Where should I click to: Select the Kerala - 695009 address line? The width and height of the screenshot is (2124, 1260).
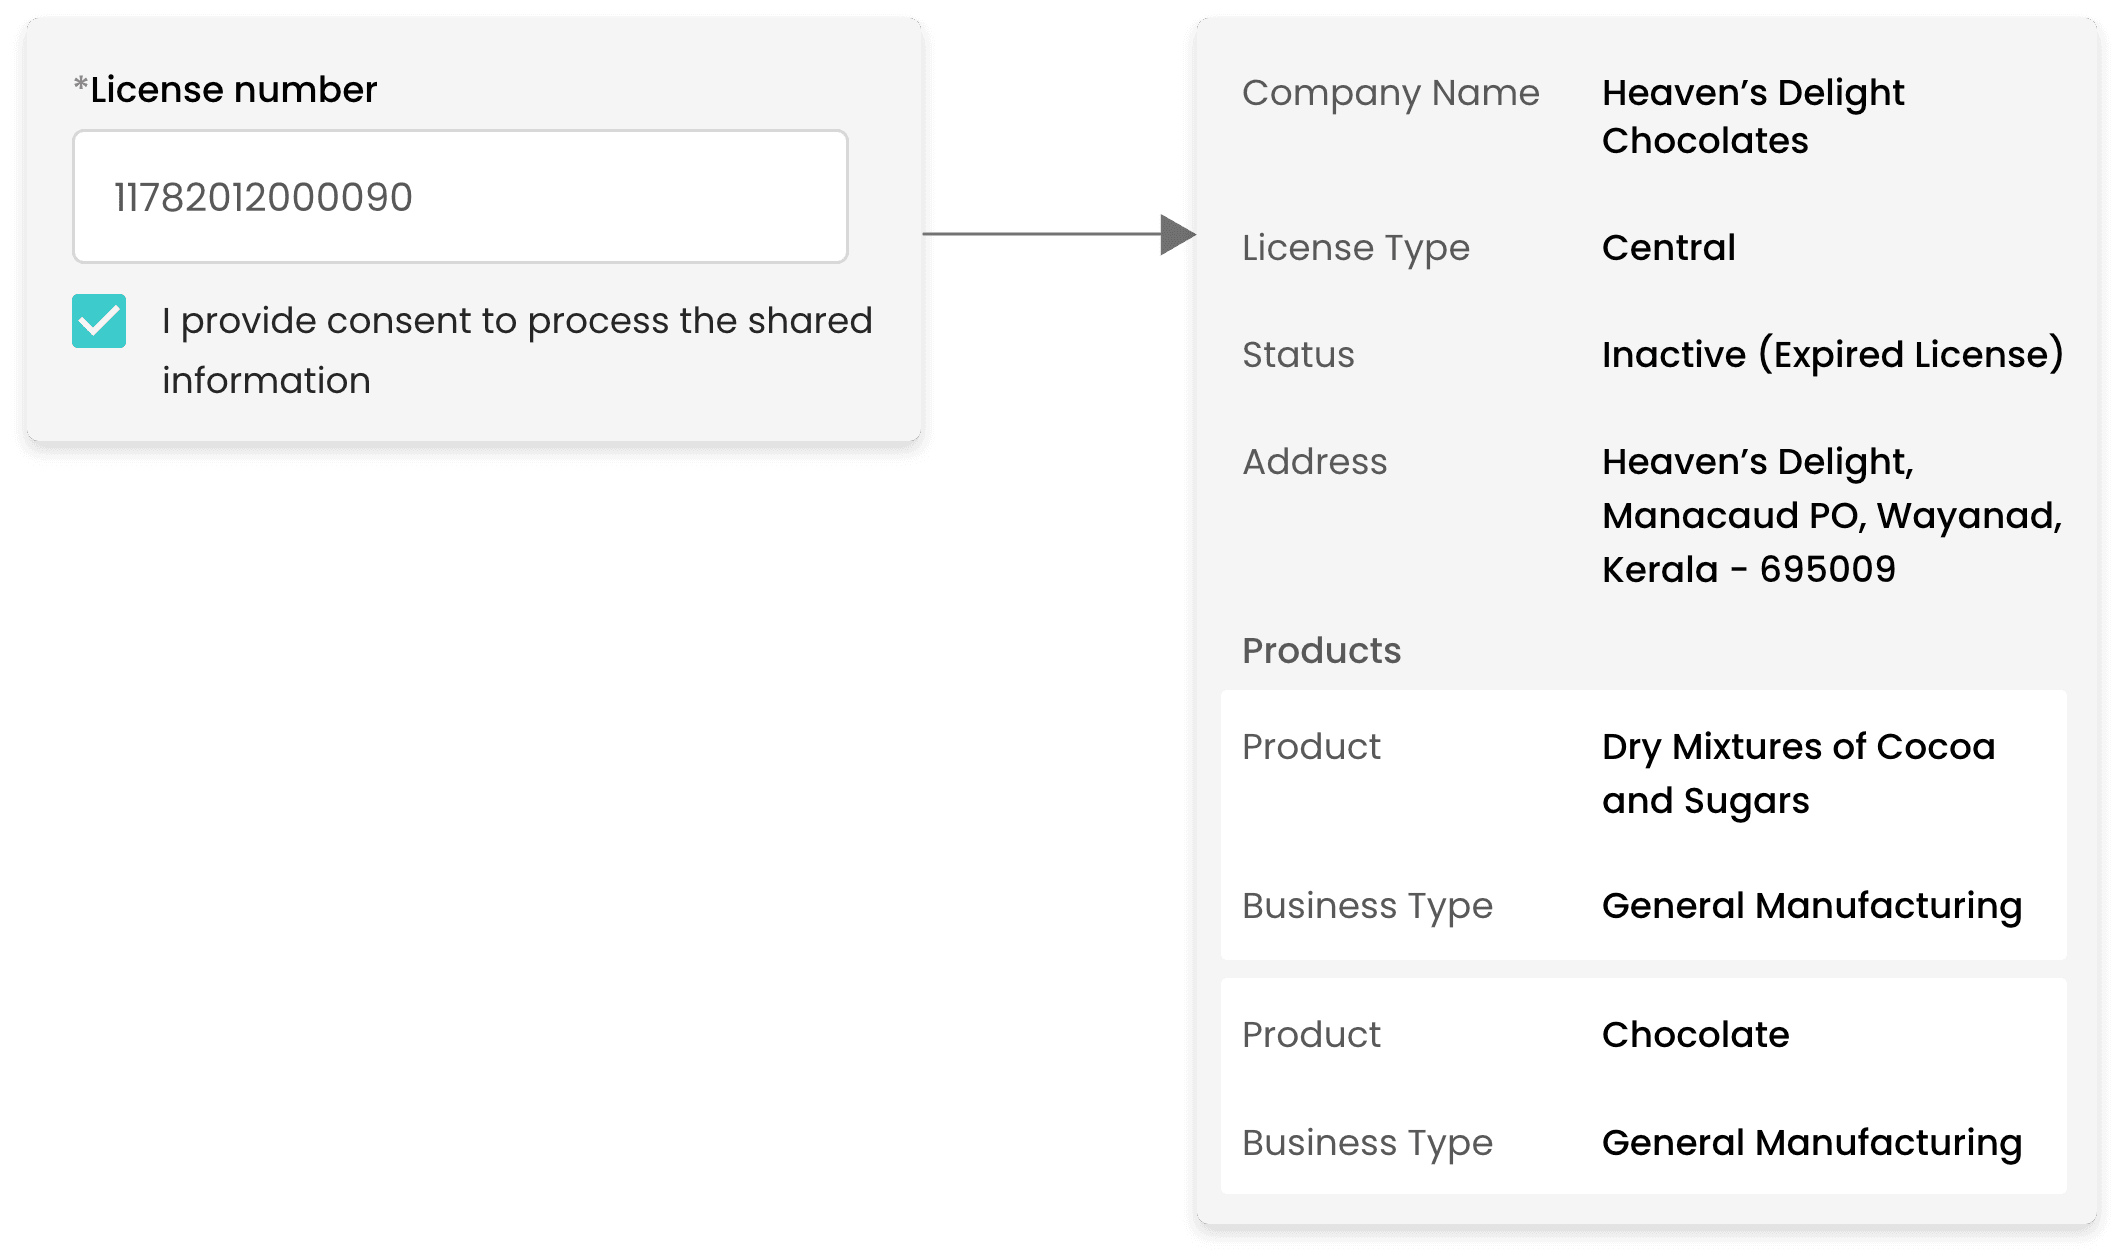coord(1748,570)
